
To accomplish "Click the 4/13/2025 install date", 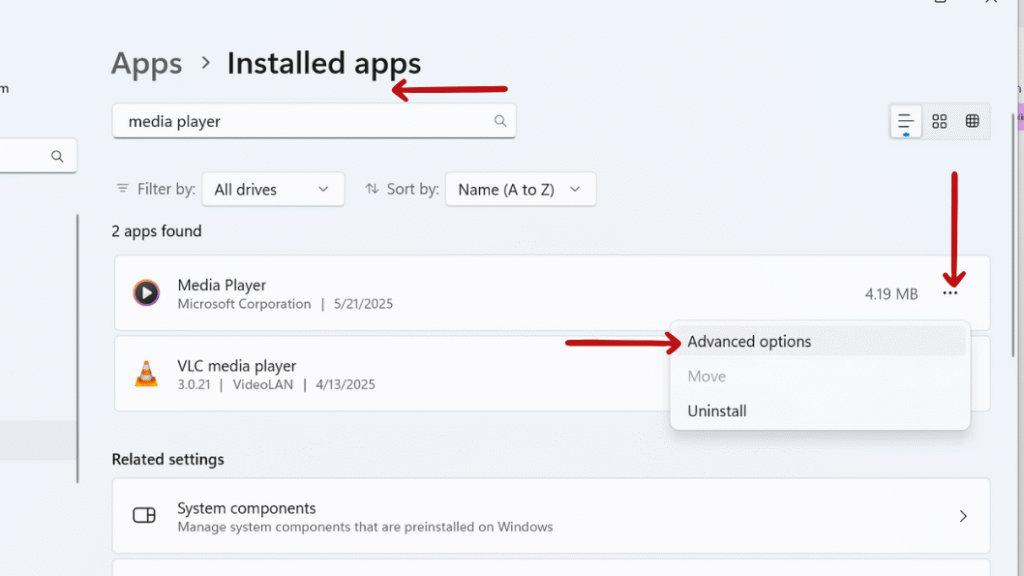I will click(345, 385).
